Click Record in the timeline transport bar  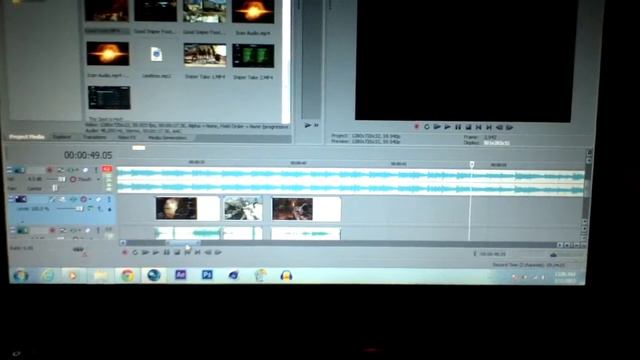(125, 253)
